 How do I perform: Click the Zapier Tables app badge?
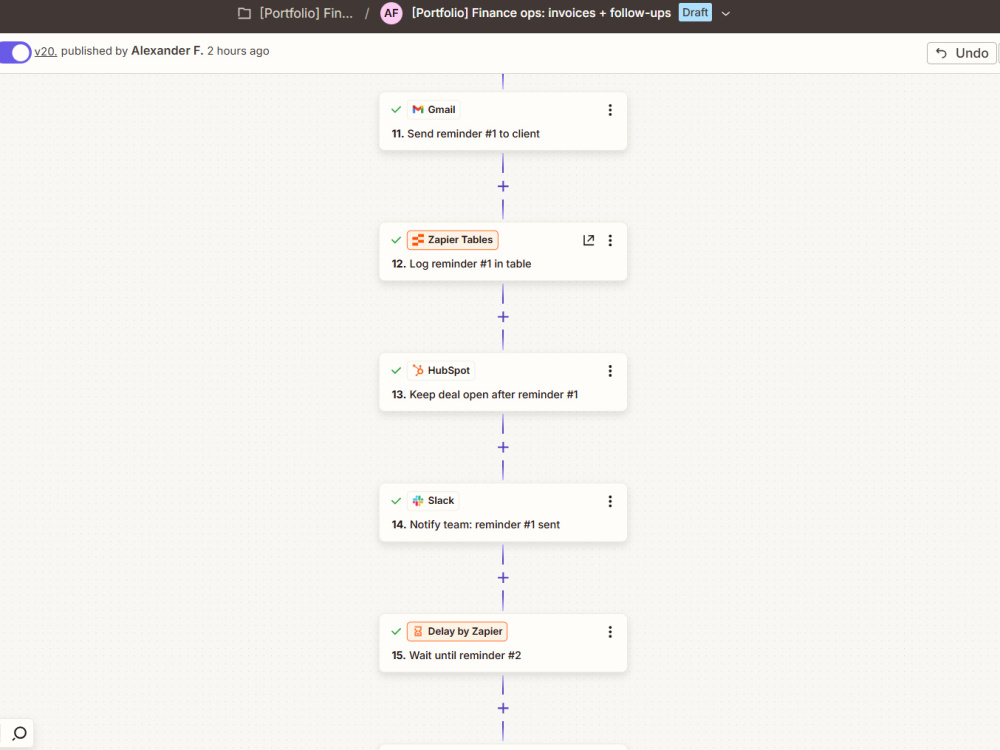452,240
